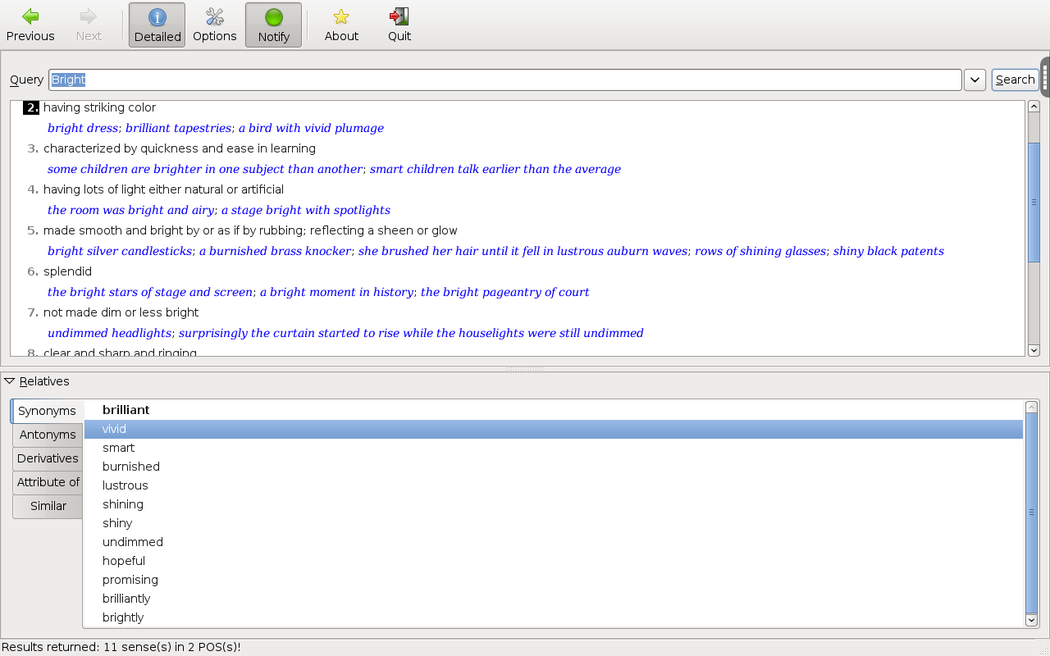Click the Previous green arrow icon
The height and width of the screenshot is (656, 1050).
30,17
